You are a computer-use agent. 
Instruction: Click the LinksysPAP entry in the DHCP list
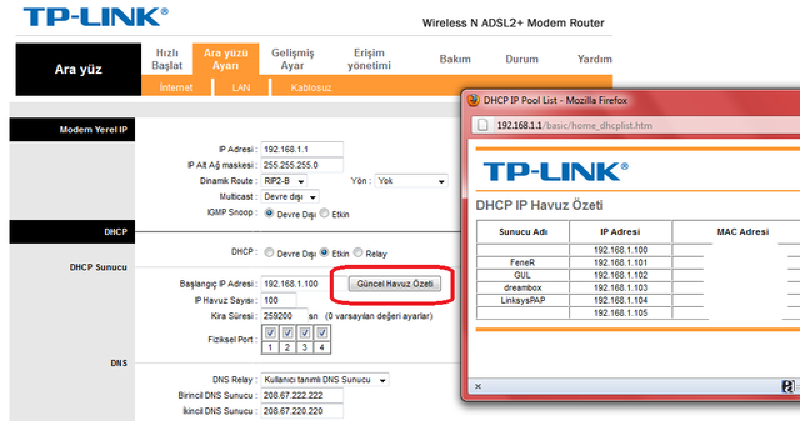point(522,300)
